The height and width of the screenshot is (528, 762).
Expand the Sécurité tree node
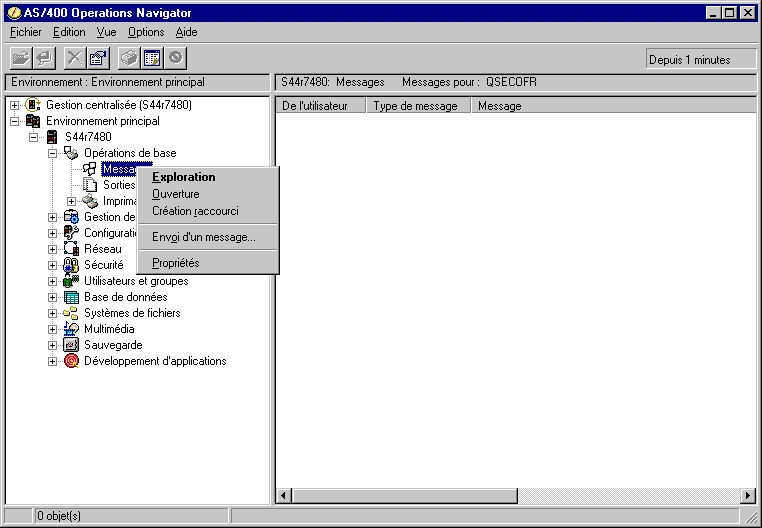click(52, 265)
